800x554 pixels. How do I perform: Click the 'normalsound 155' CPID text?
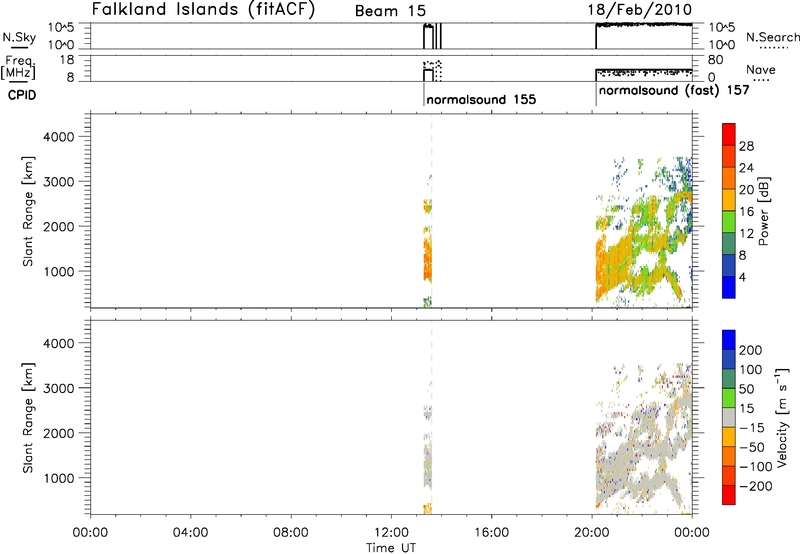tap(481, 99)
